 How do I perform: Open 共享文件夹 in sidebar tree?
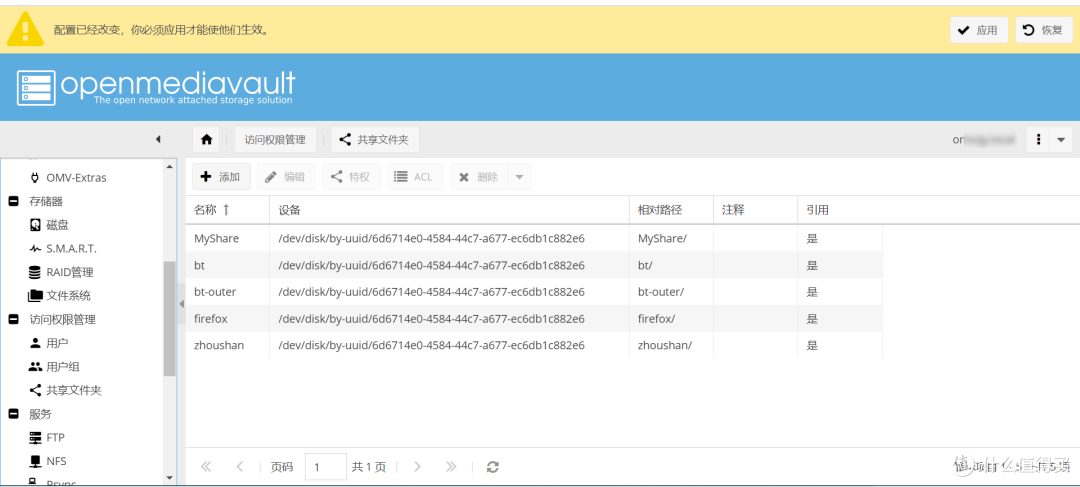point(74,390)
